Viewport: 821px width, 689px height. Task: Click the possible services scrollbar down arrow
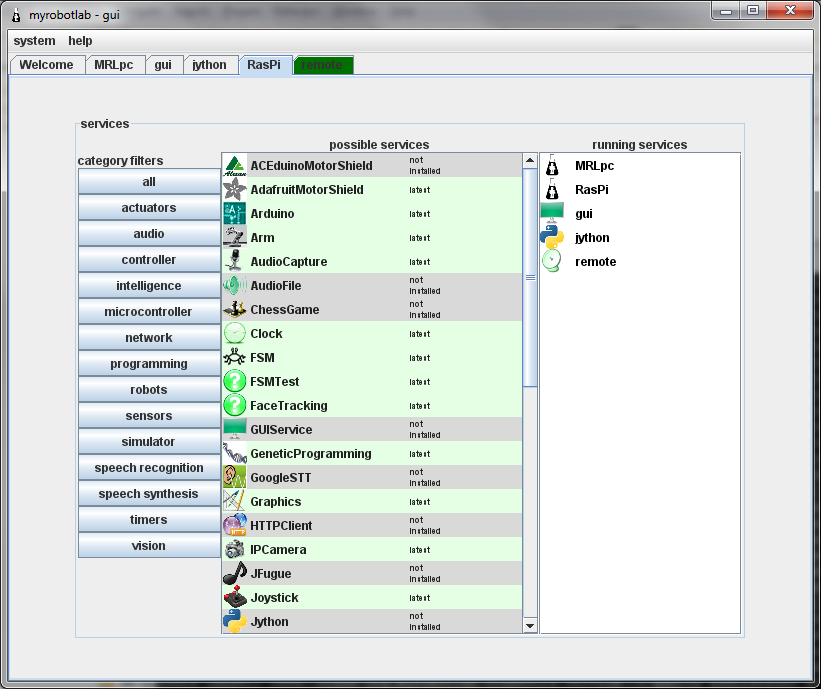point(530,626)
